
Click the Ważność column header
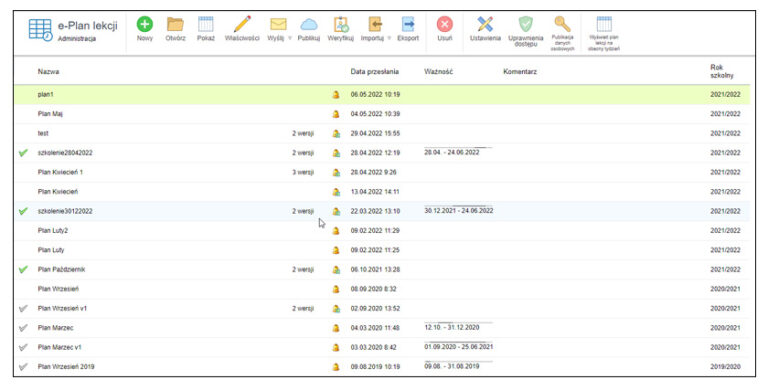pyautogui.click(x=438, y=72)
